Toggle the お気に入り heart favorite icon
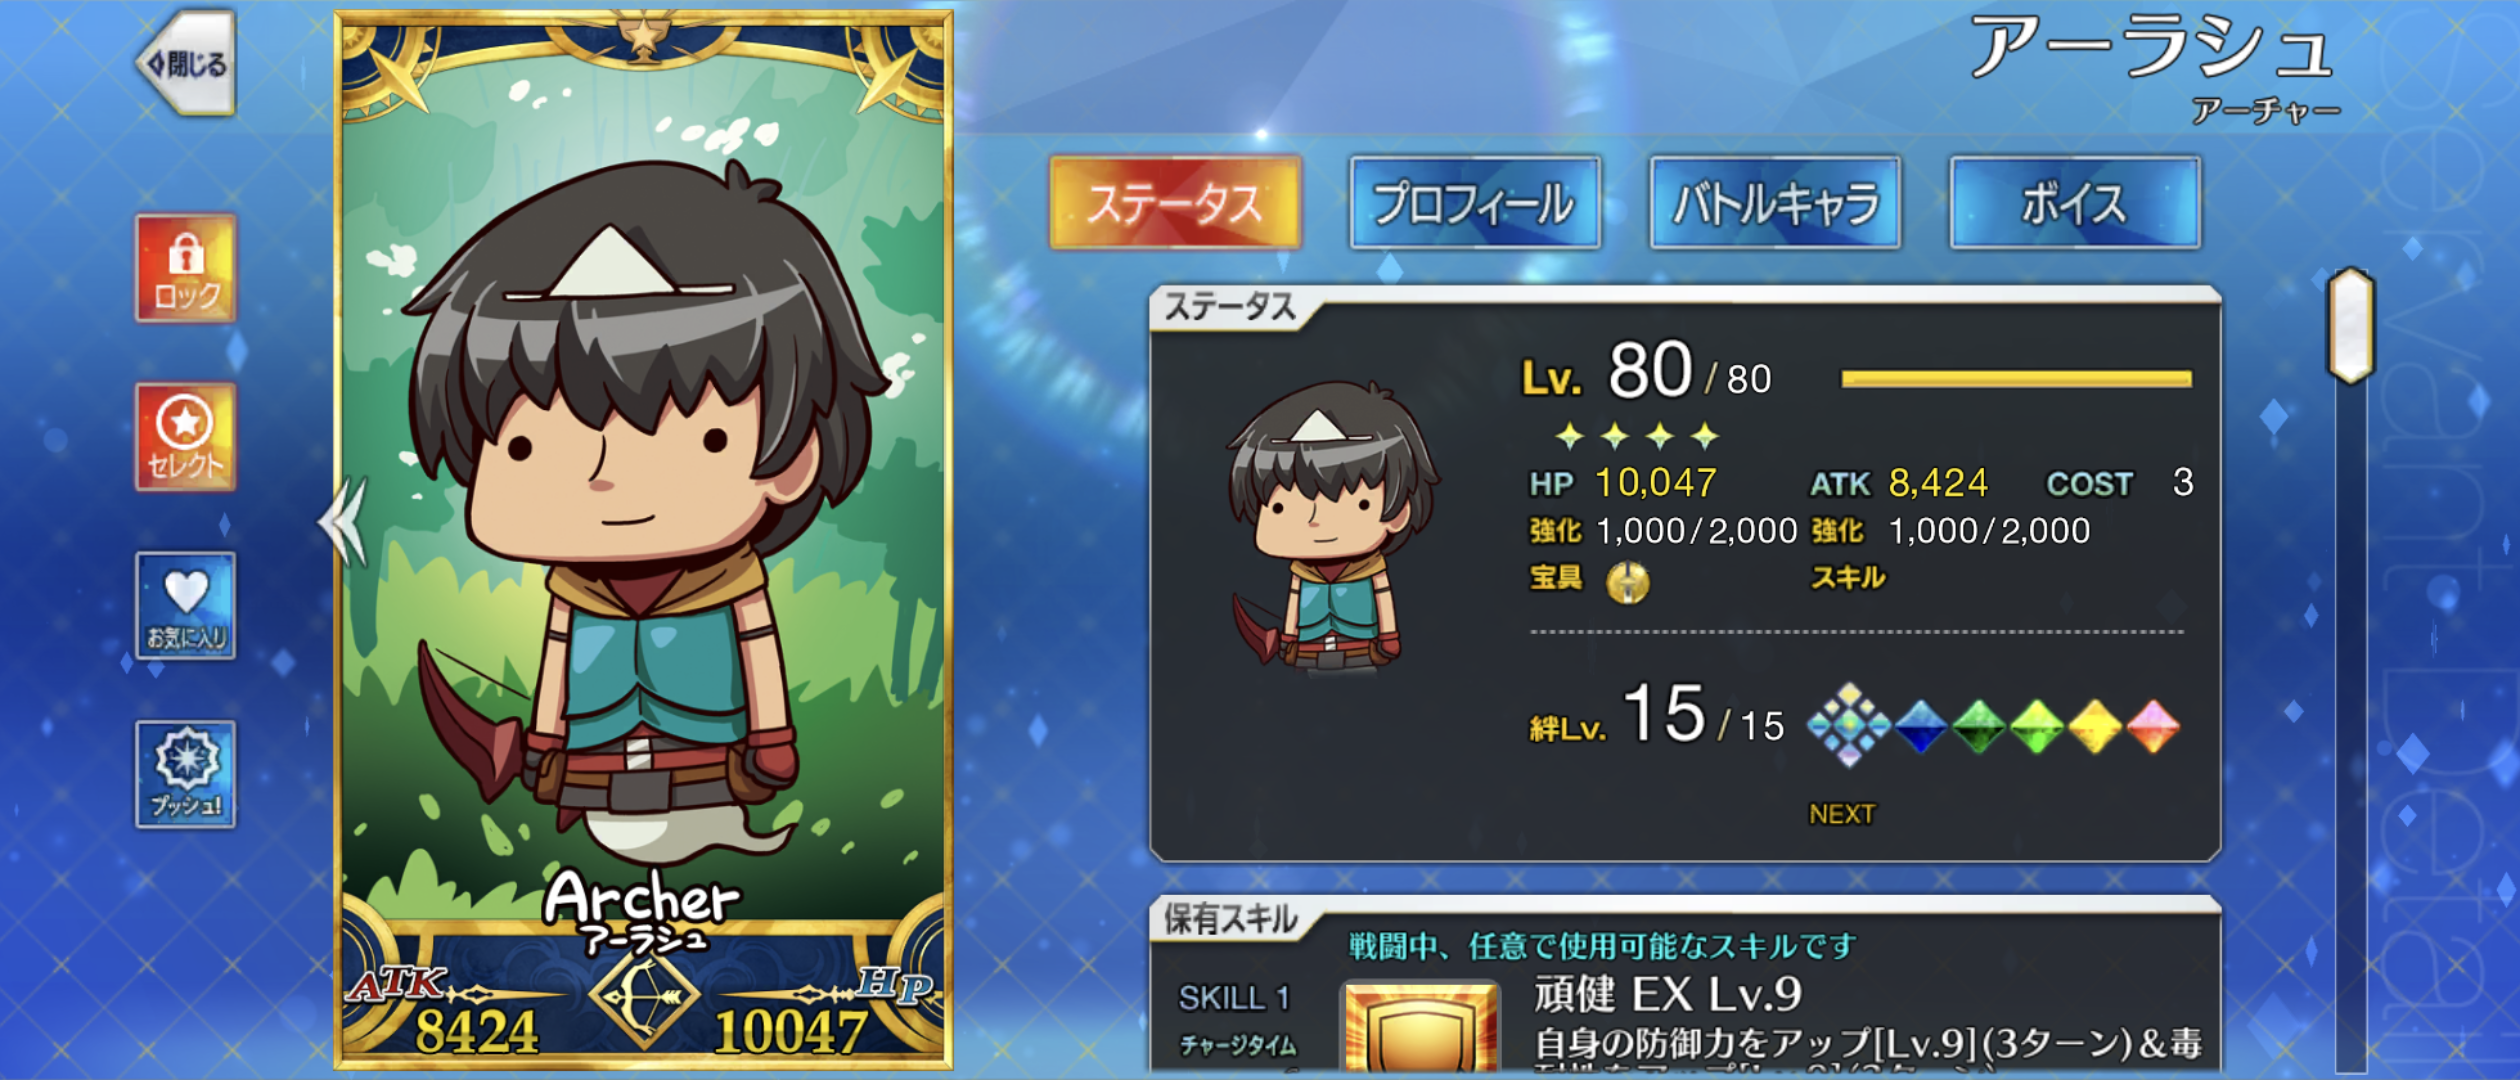Image resolution: width=2520 pixels, height=1080 pixels. click(x=186, y=606)
